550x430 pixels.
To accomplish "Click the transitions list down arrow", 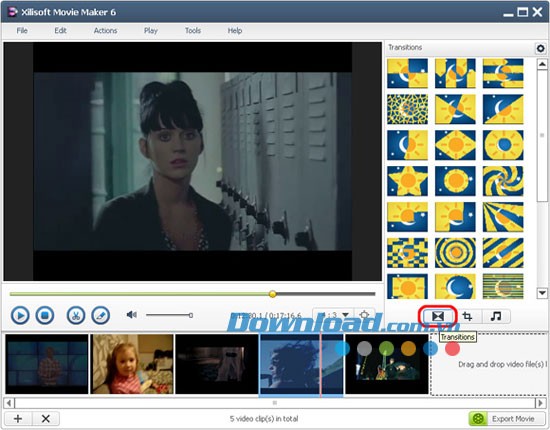I will pyautogui.click(x=542, y=293).
